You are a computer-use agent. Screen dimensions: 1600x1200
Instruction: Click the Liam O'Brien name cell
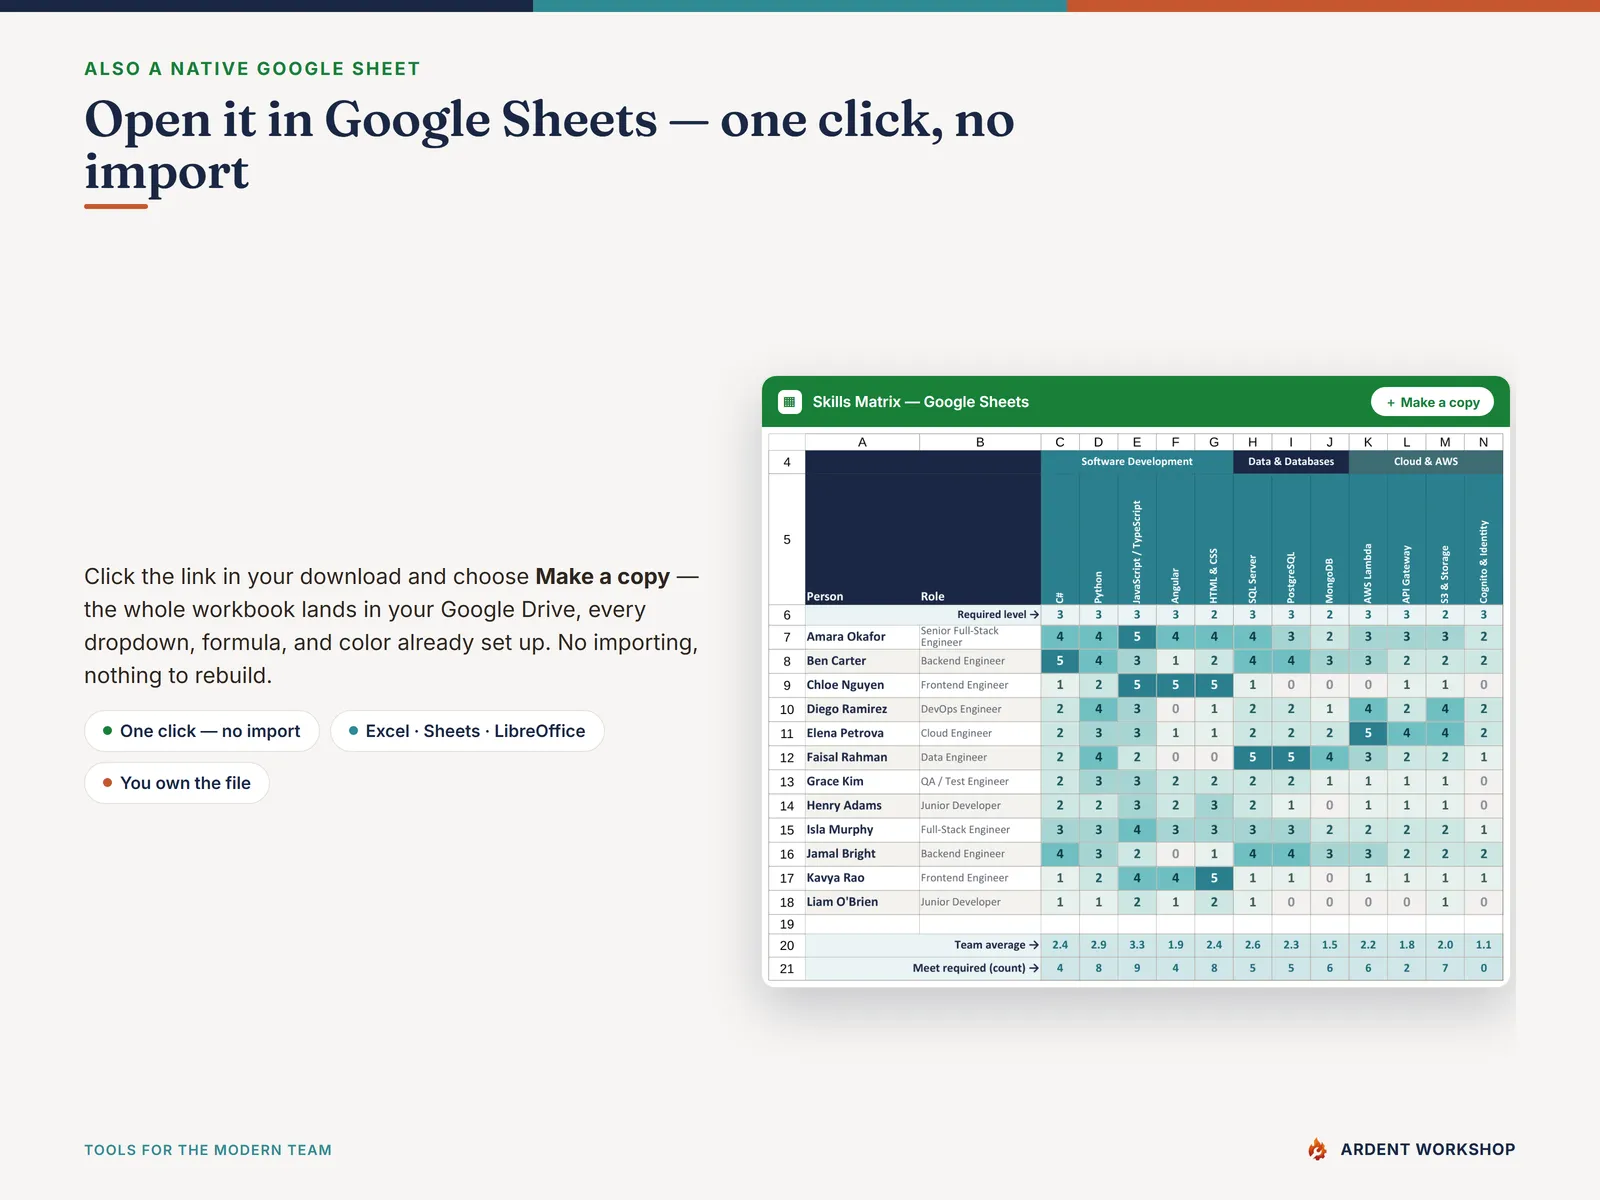pyautogui.click(x=862, y=902)
